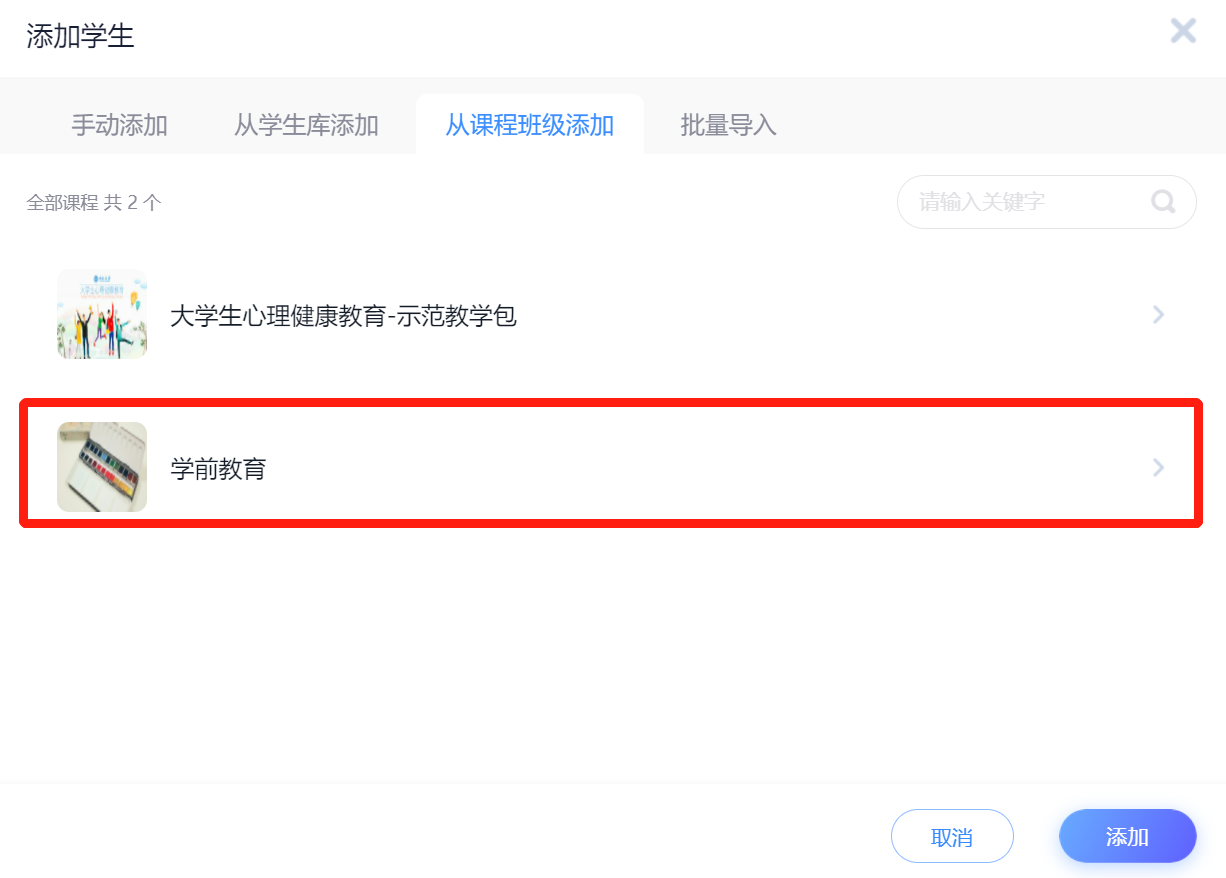Screen dimensions: 1226x878
Task: Click the 学前教育 course name text
Action: [x=218, y=468]
